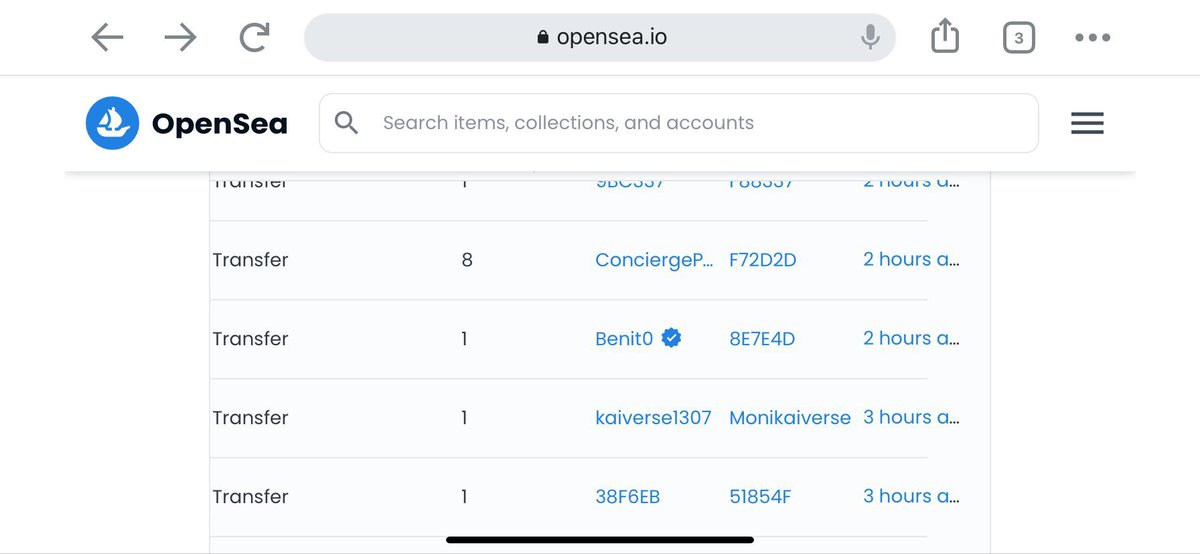Select the quantity 8 in ConciergeP row

coord(467,260)
